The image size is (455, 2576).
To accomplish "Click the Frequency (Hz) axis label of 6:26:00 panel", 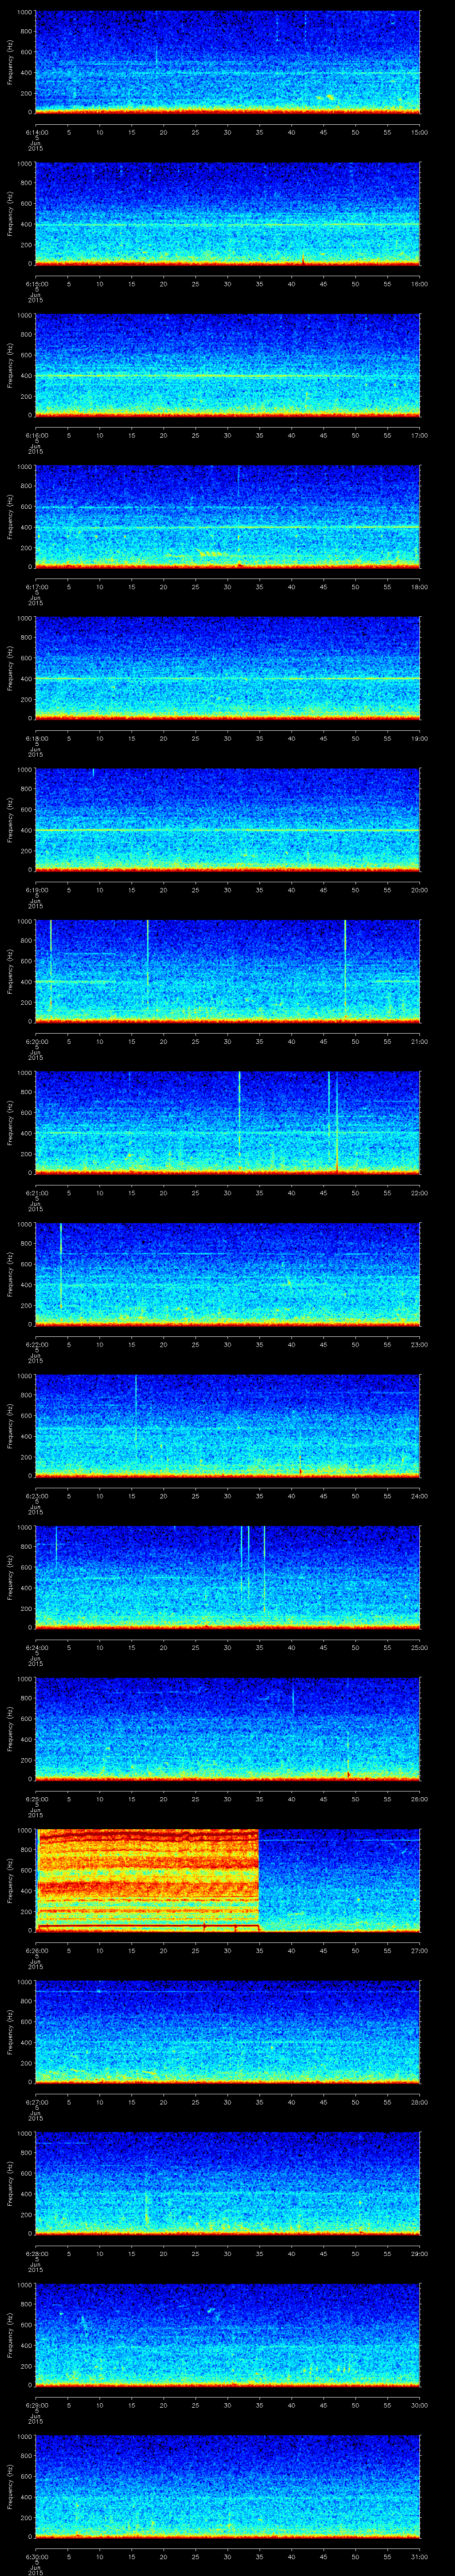I will click(10, 1881).
